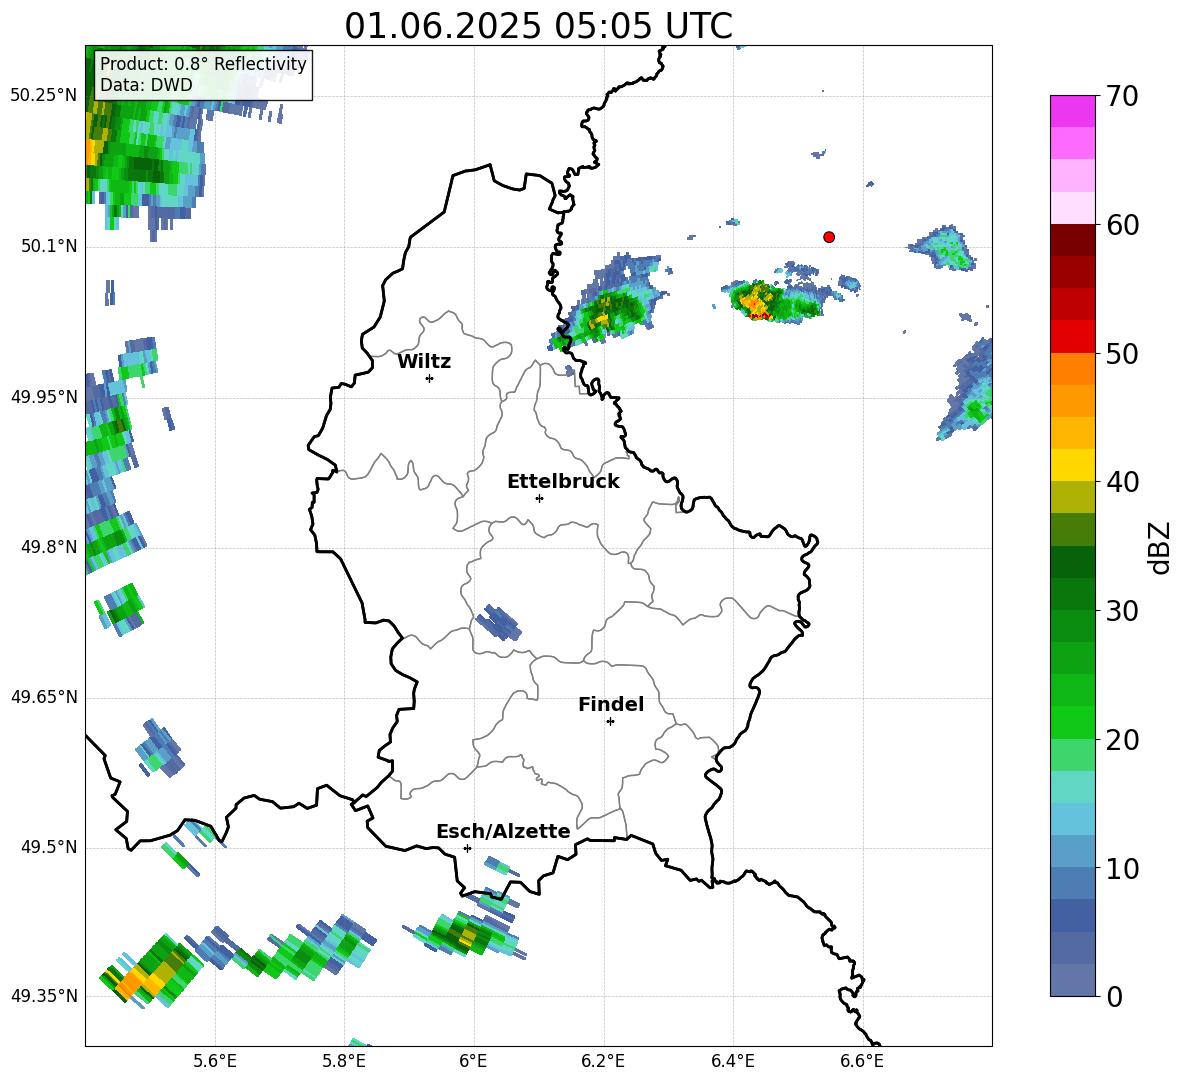The height and width of the screenshot is (1081, 1184).
Task: Click the colorbar tick value 20
Action: tap(1122, 740)
